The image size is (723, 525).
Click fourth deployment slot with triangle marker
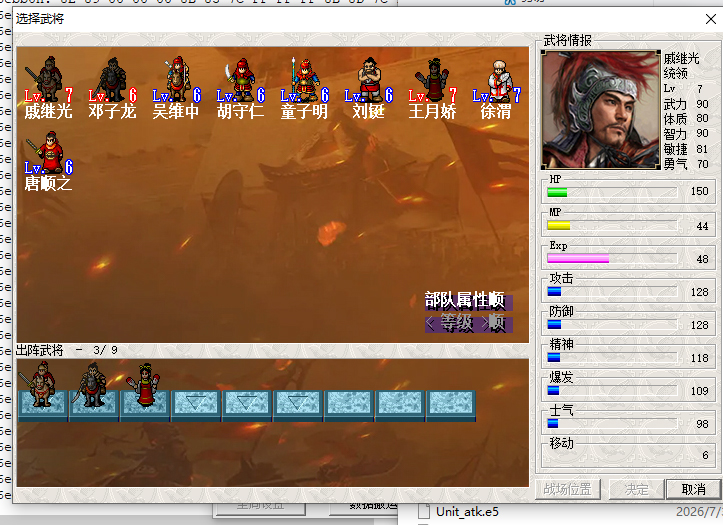coord(196,406)
